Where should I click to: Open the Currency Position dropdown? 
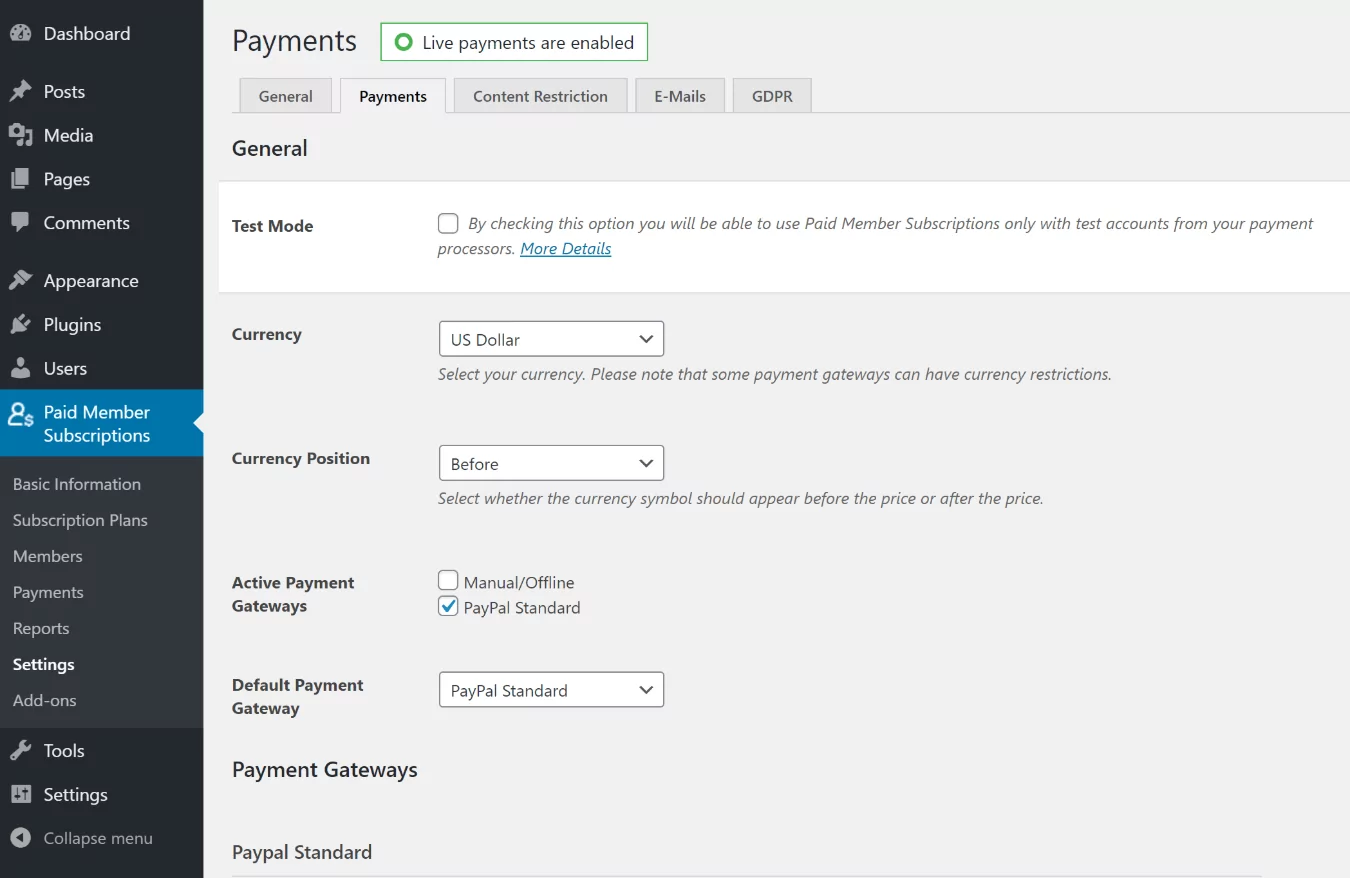[x=551, y=463]
